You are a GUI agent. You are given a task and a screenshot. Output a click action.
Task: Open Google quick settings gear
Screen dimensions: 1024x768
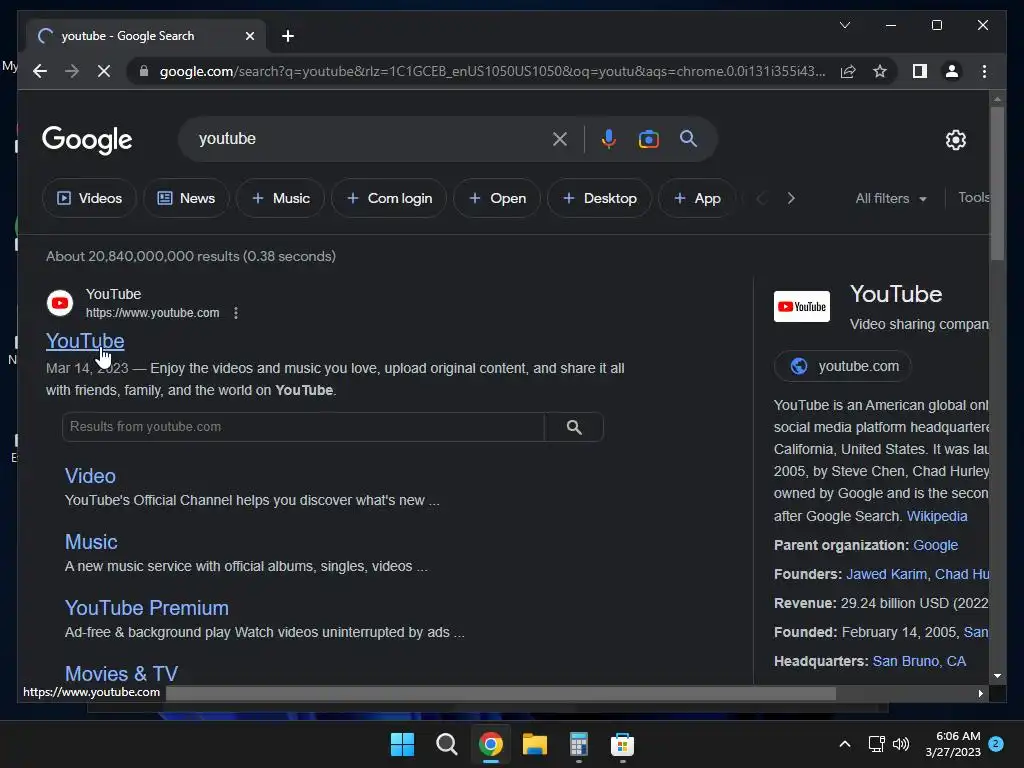click(955, 139)
